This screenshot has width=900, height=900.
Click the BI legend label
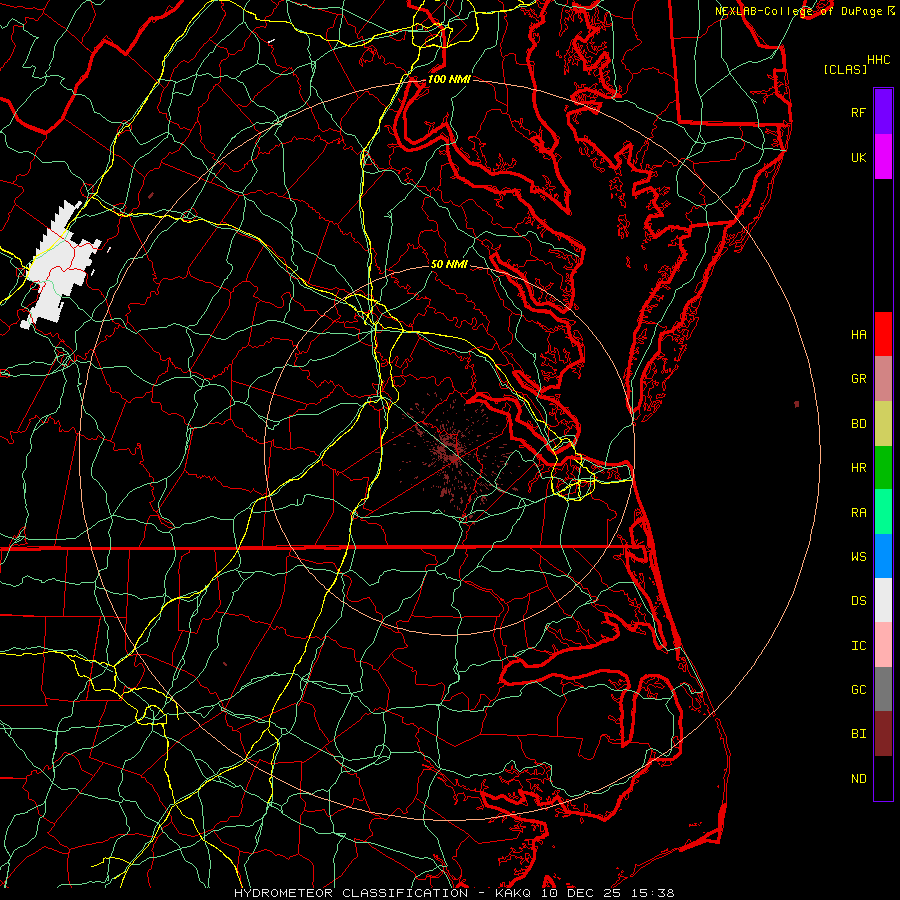point(858,734)
